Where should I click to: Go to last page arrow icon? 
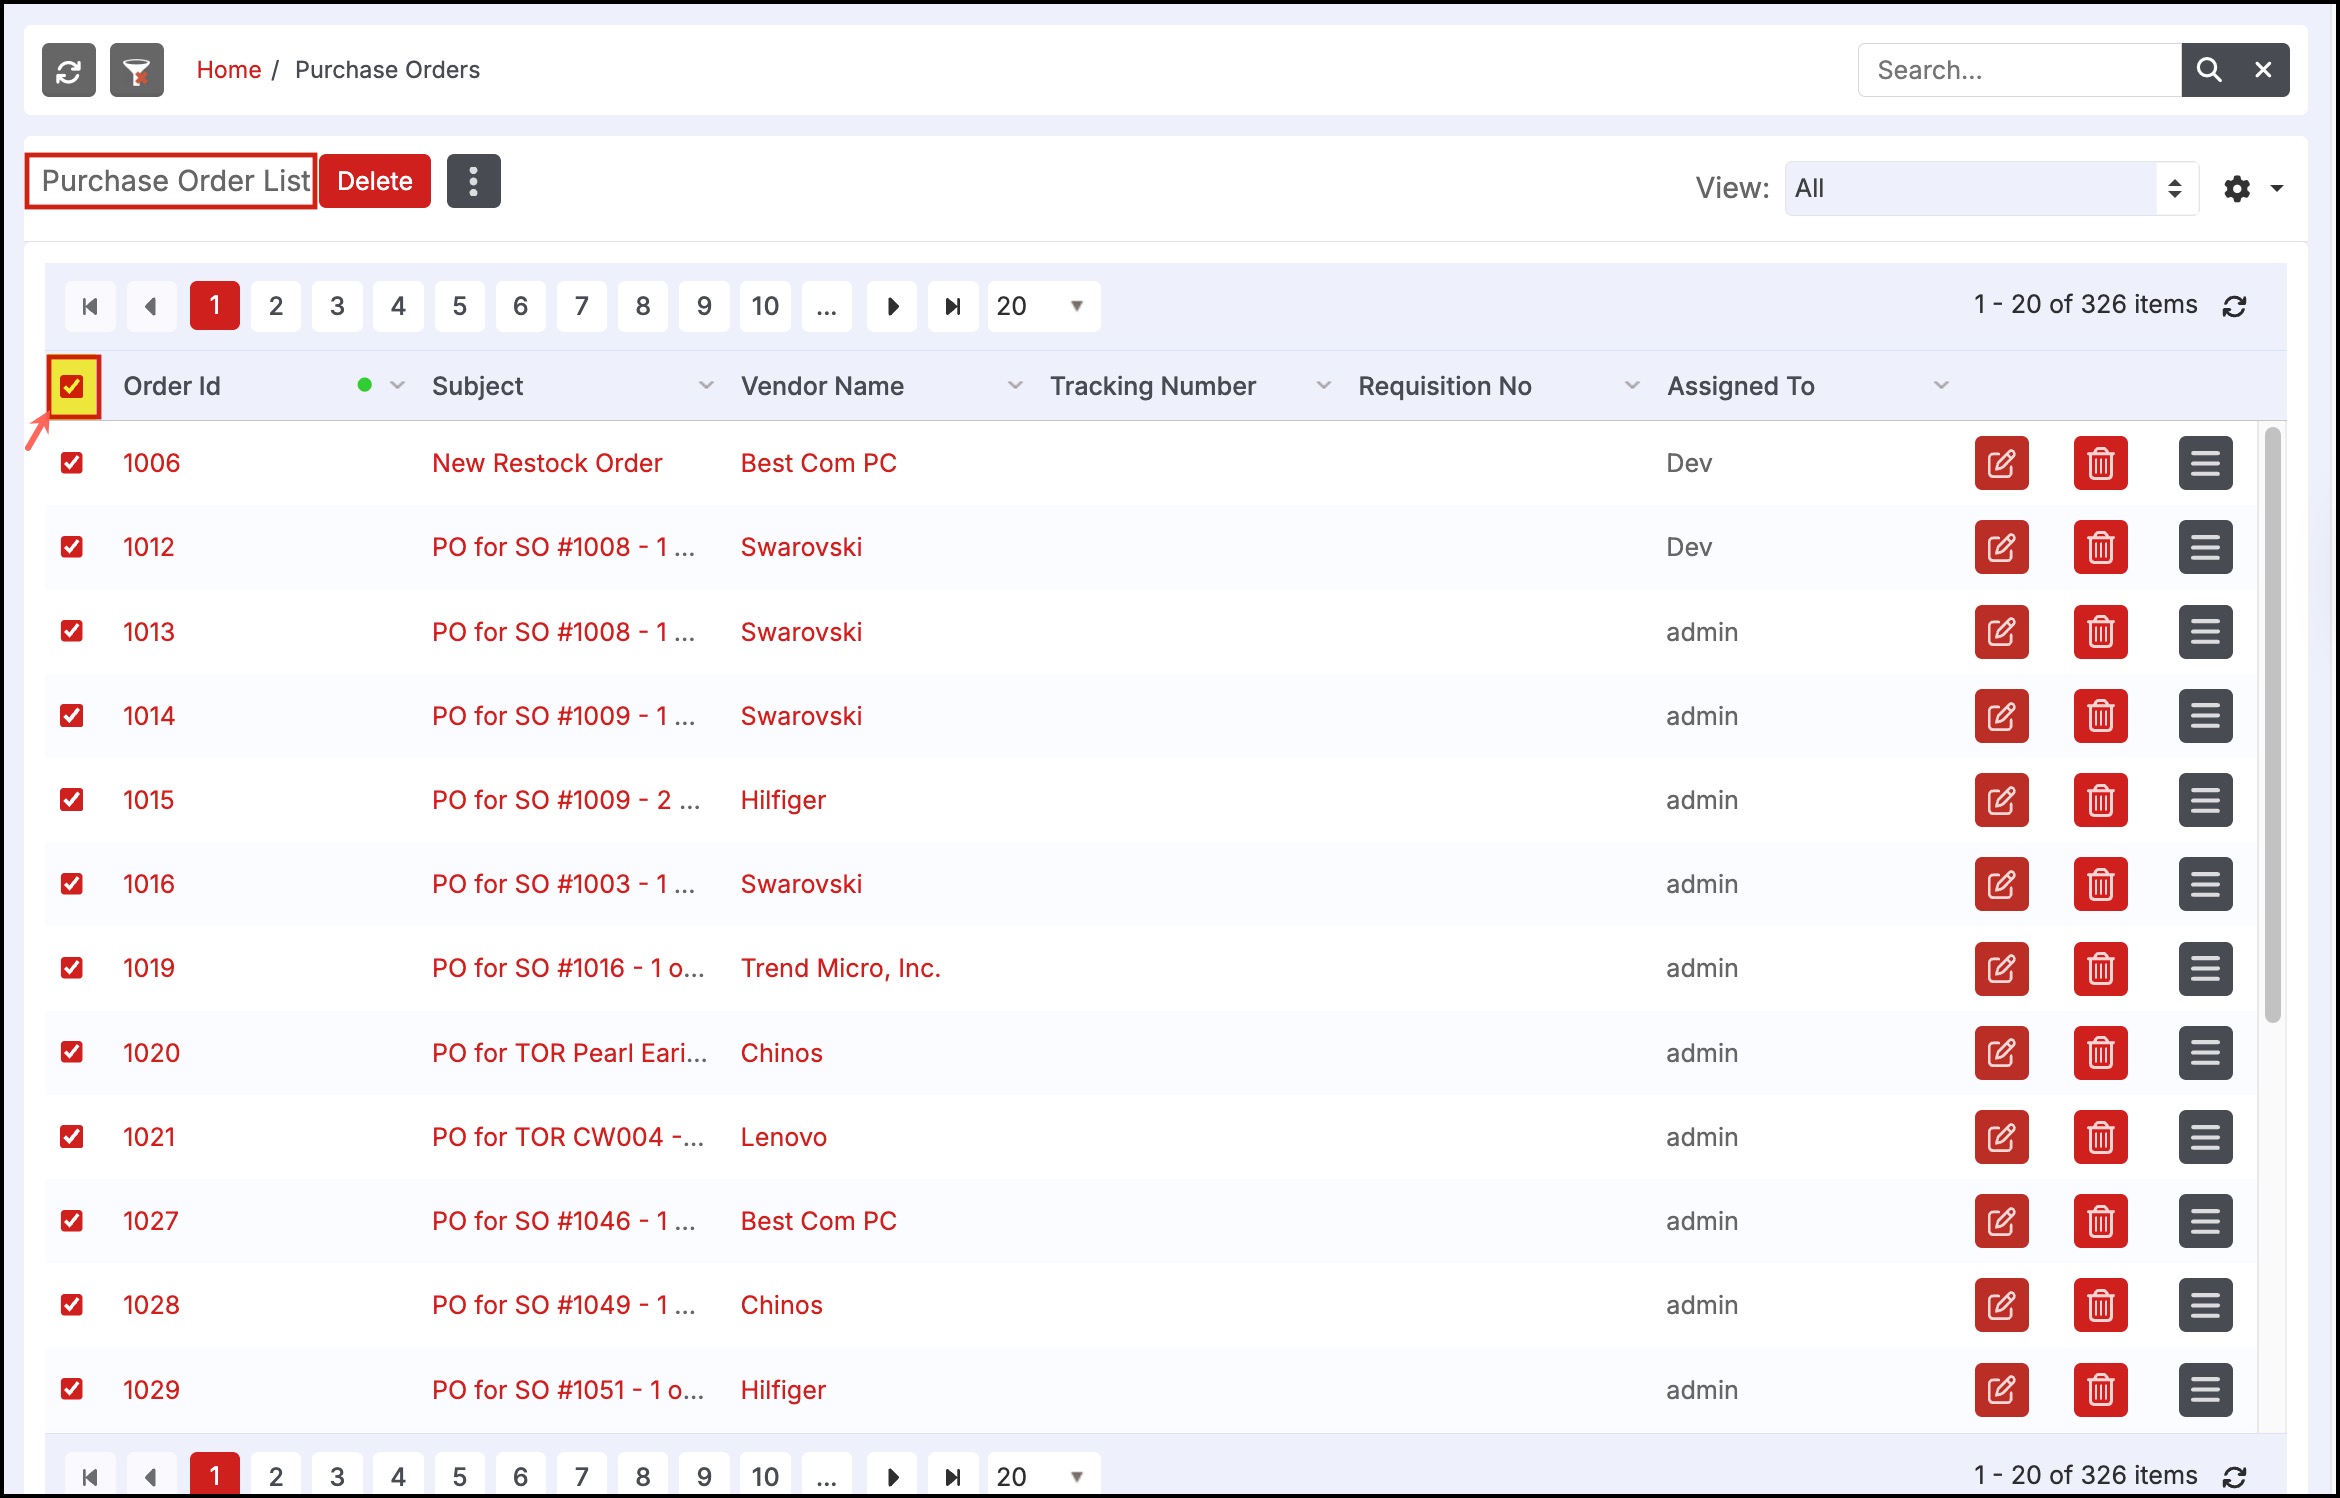point(953,306)
